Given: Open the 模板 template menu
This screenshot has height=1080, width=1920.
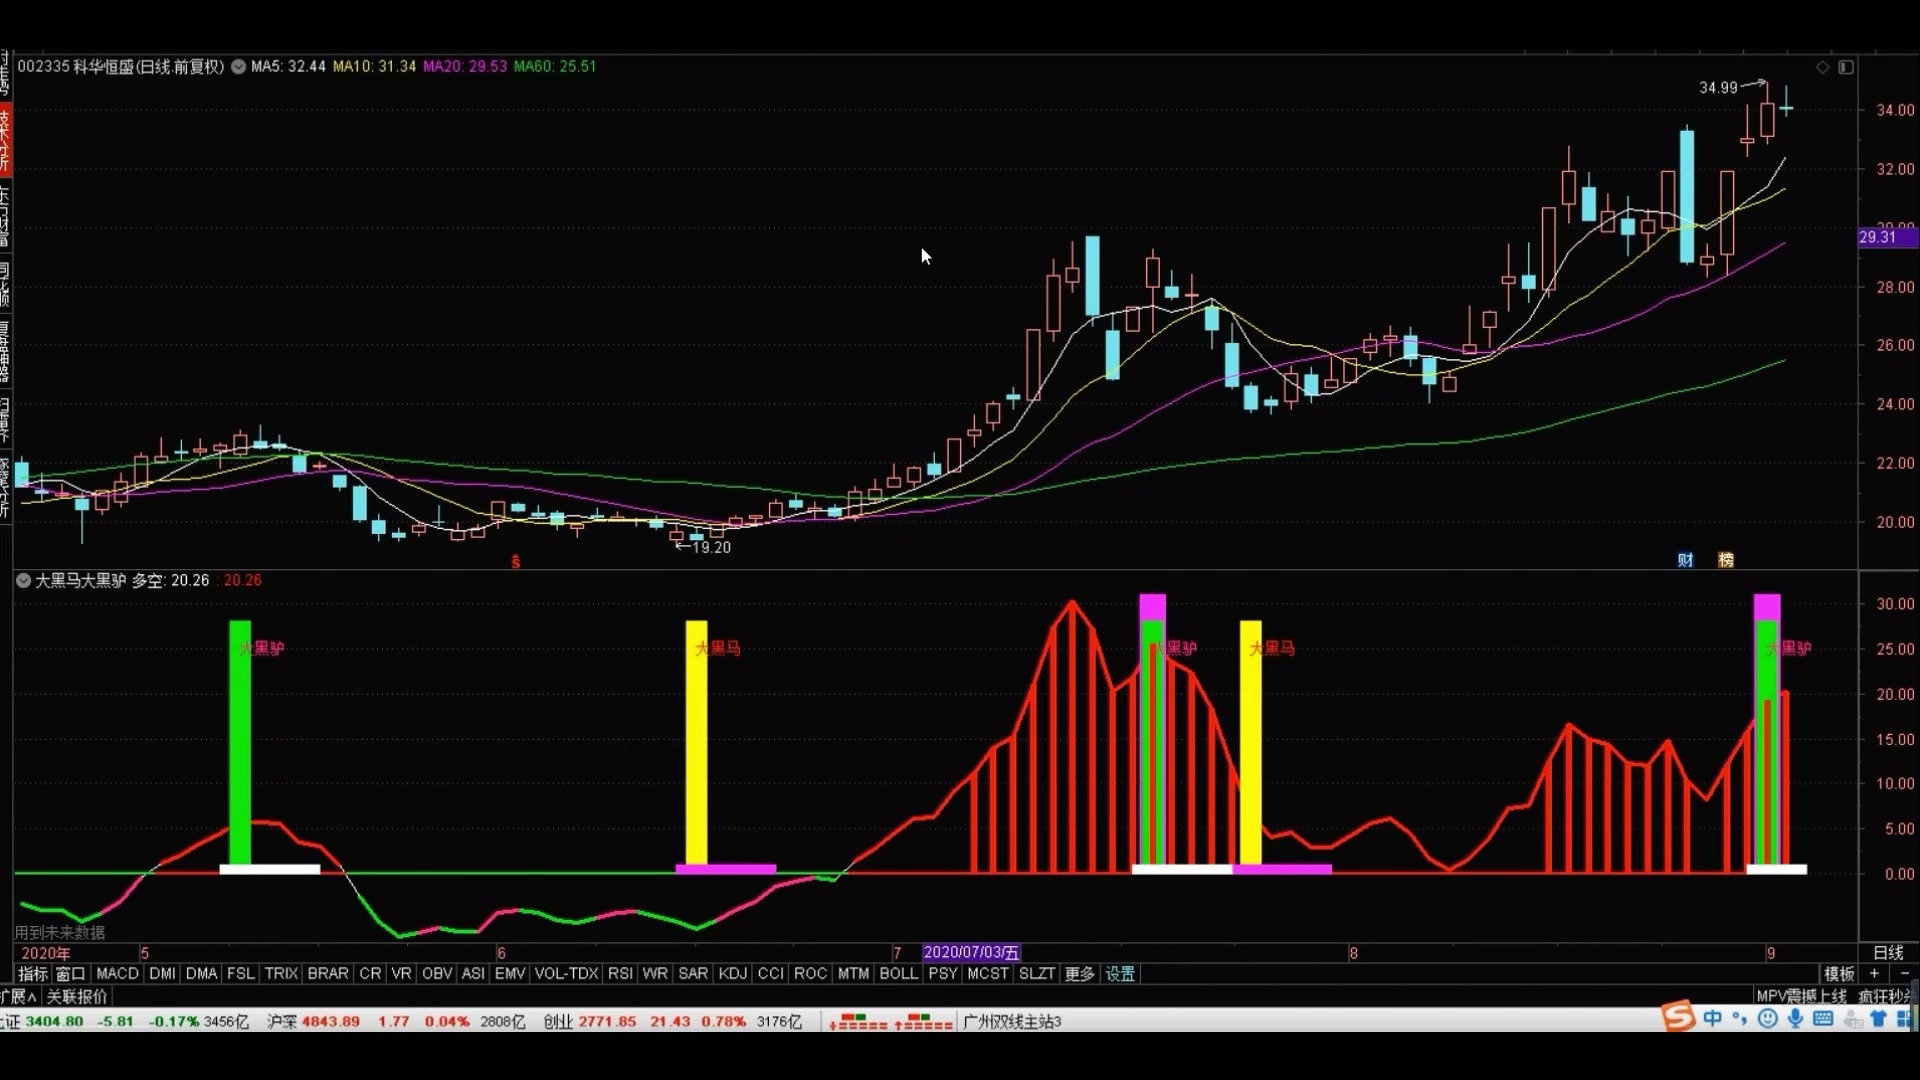Looking at the screenshot, I should coord(1839,973).
